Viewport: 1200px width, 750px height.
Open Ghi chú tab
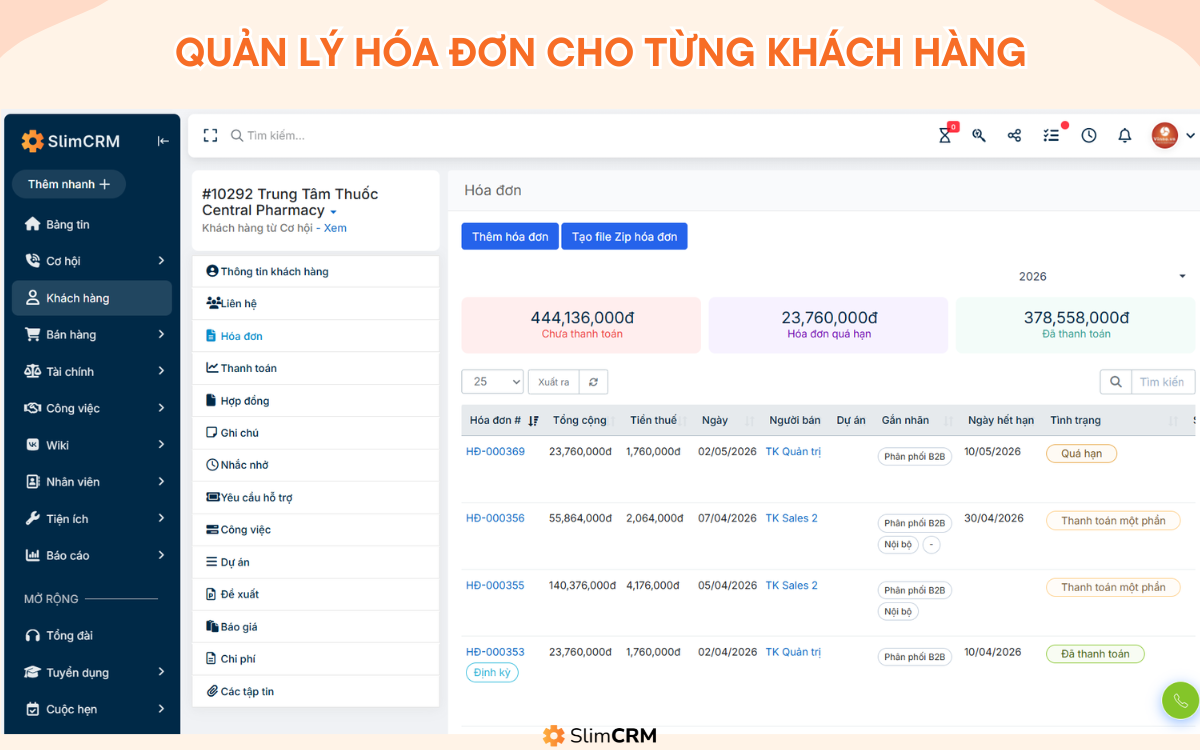pos(315,433)
